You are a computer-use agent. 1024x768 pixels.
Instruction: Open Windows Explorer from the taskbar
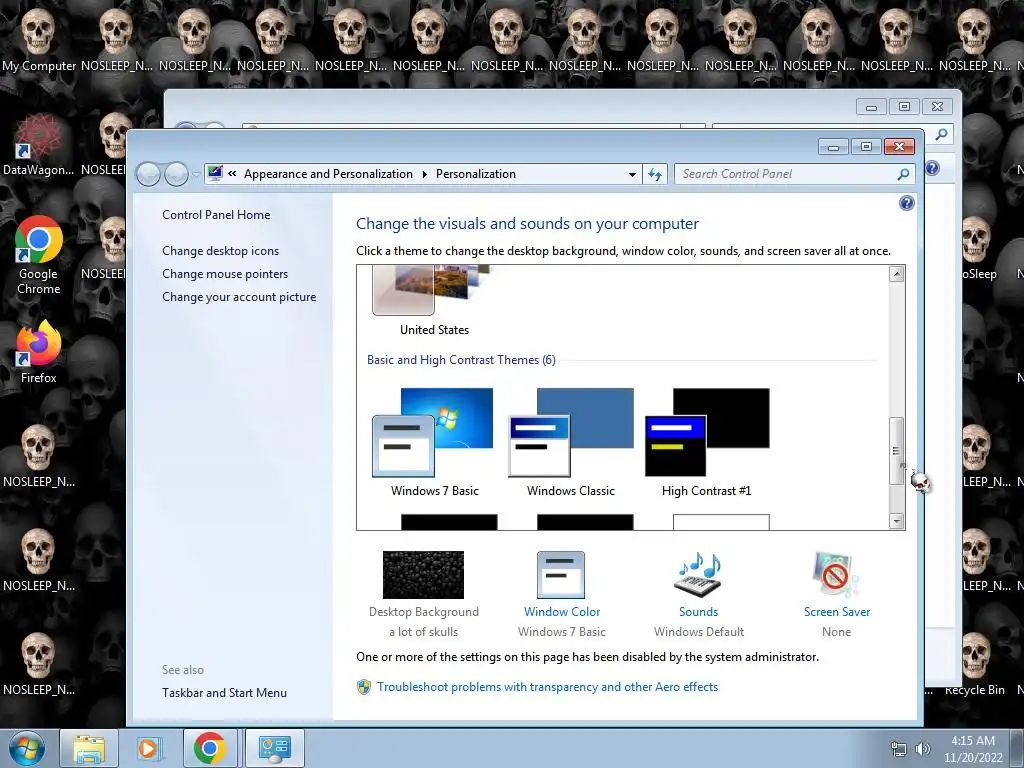click(89, 748)
